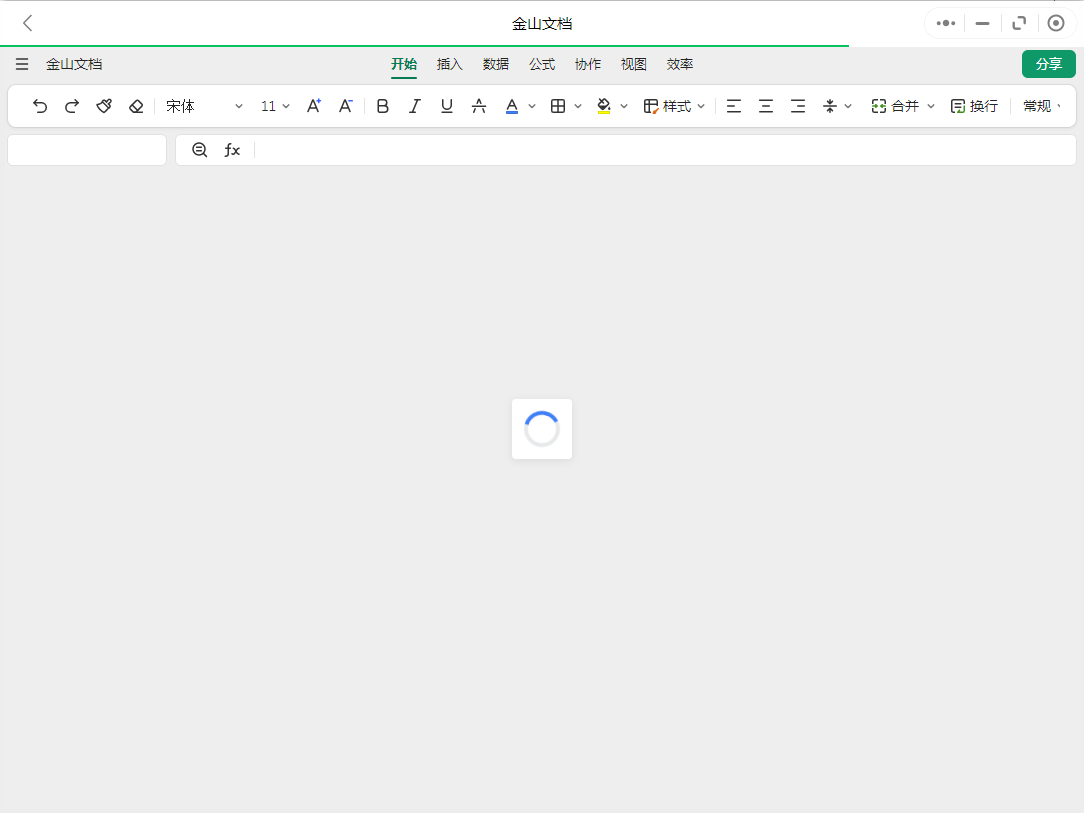Redo the last action
The height and width of the screenshot is (813, 1084).
72,106
